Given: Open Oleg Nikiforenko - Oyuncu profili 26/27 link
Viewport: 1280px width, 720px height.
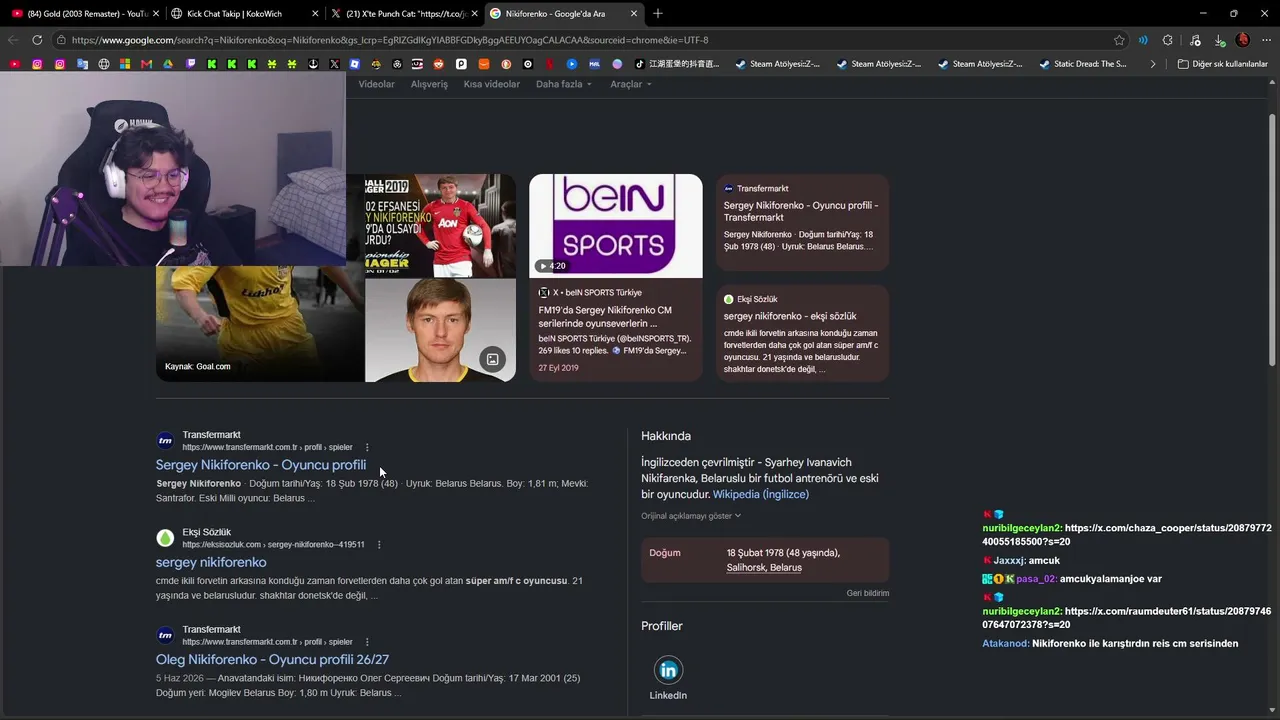Looking at the screenshot, I should 272,660.
